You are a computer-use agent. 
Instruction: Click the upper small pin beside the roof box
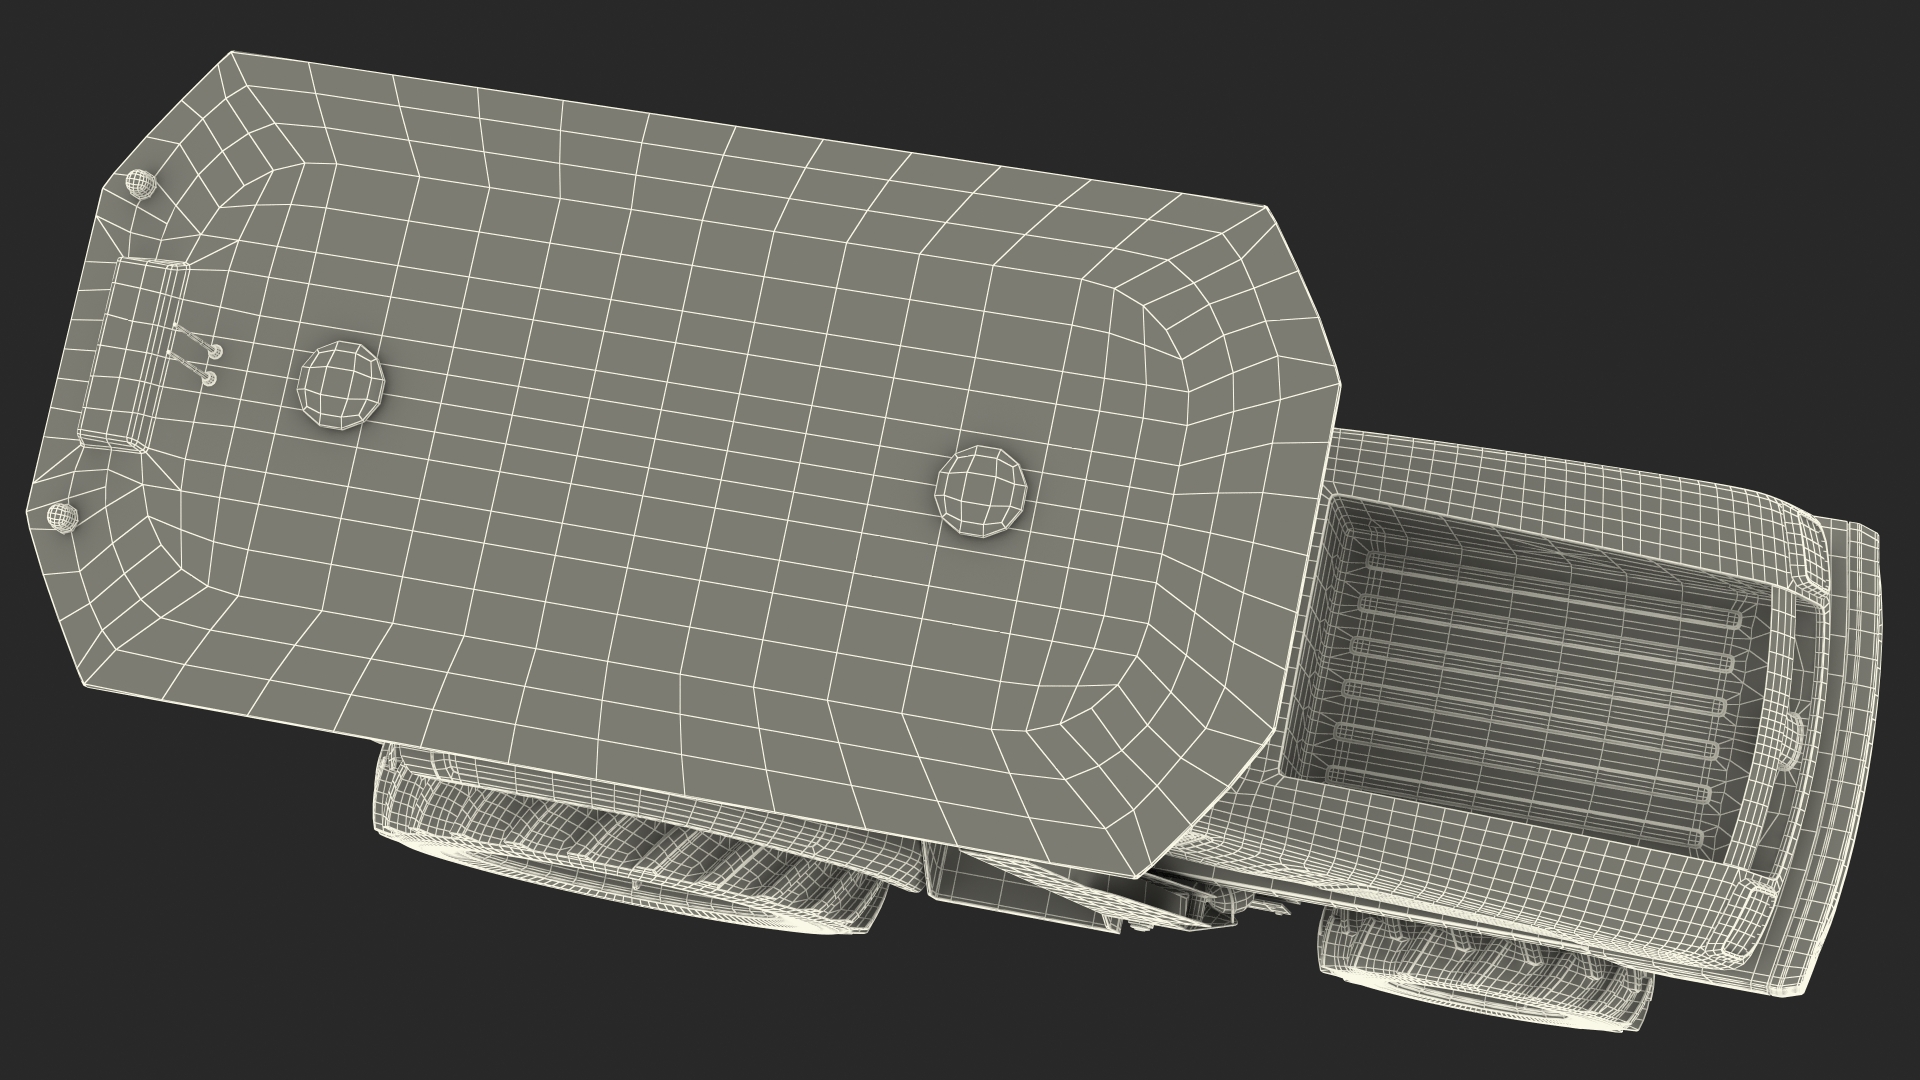coord(215,351)
